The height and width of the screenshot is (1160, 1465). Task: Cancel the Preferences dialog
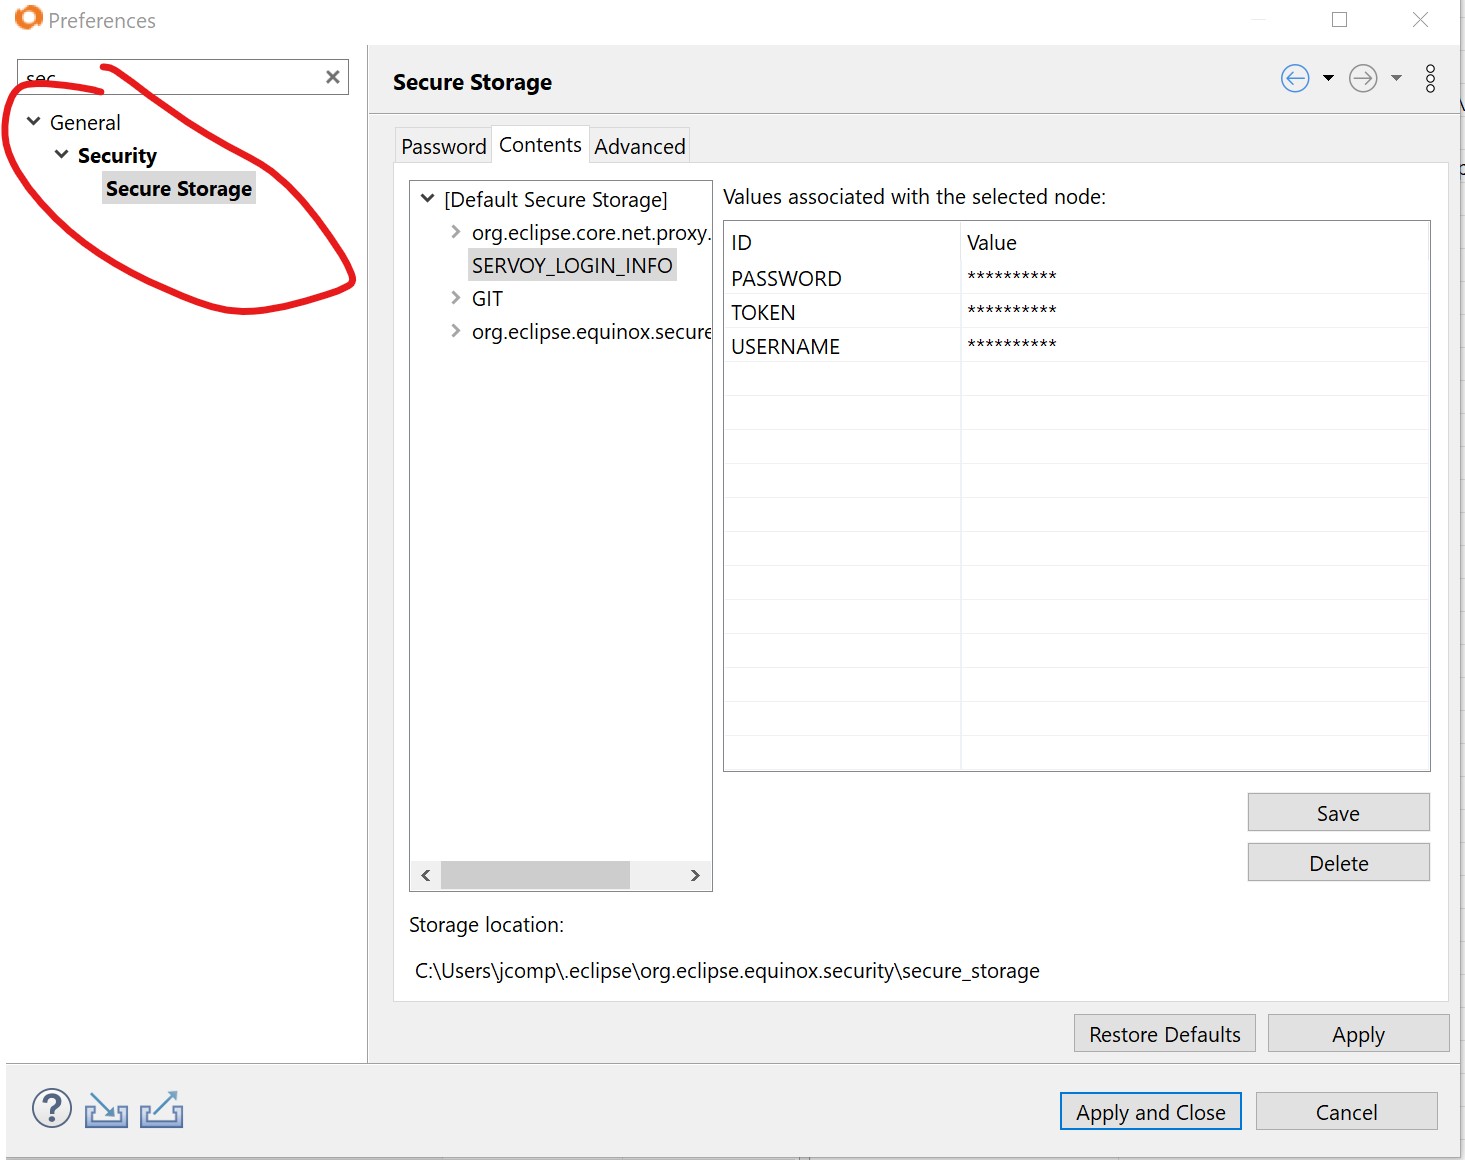[1346, 1112]
